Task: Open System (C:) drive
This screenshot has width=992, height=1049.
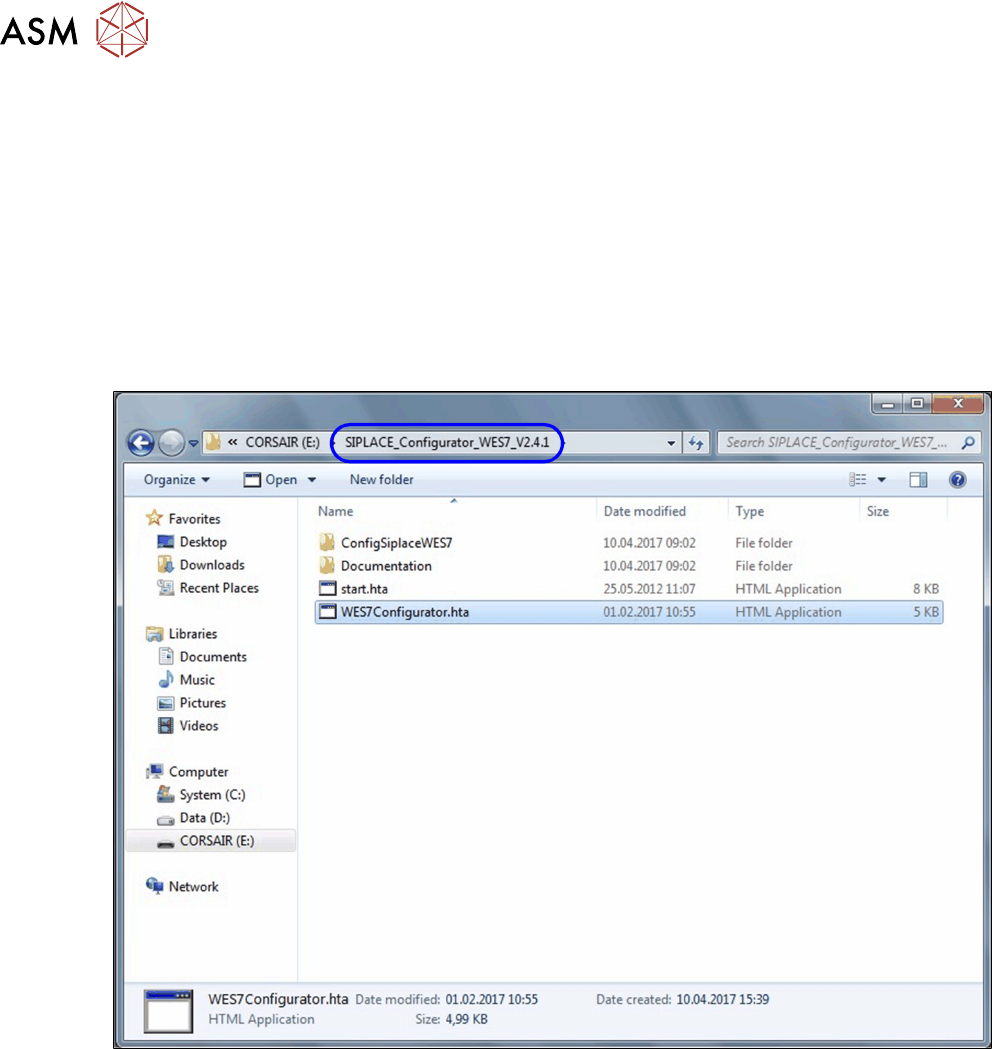Action: [212, 795]
